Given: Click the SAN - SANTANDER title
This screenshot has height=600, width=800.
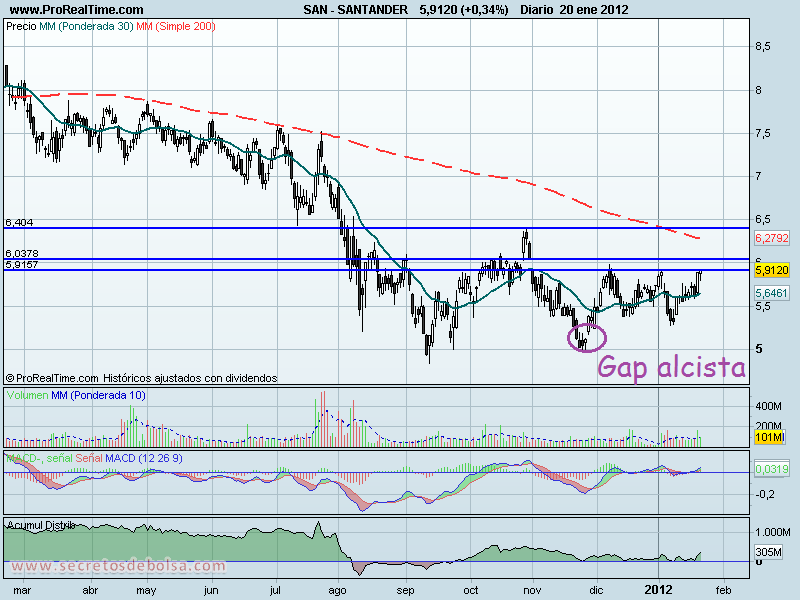Looking at the screenshot, I should 356,9.
